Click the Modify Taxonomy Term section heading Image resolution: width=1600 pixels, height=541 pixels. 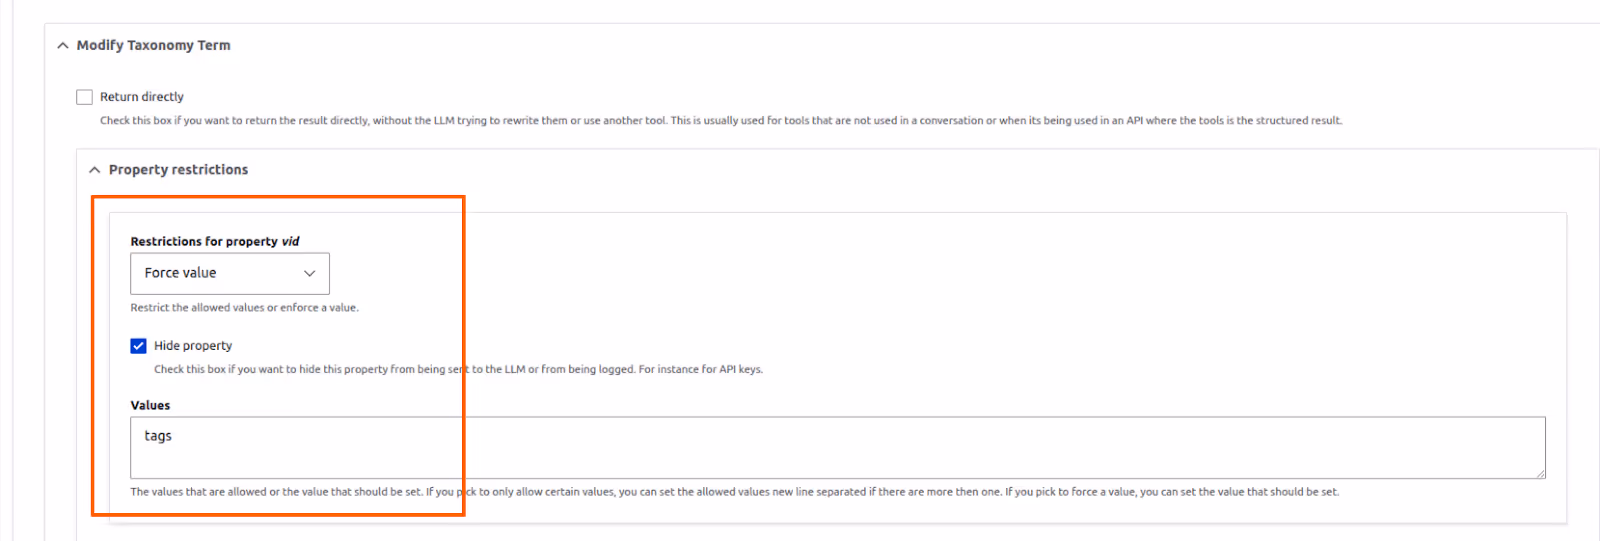pos(153,45)
